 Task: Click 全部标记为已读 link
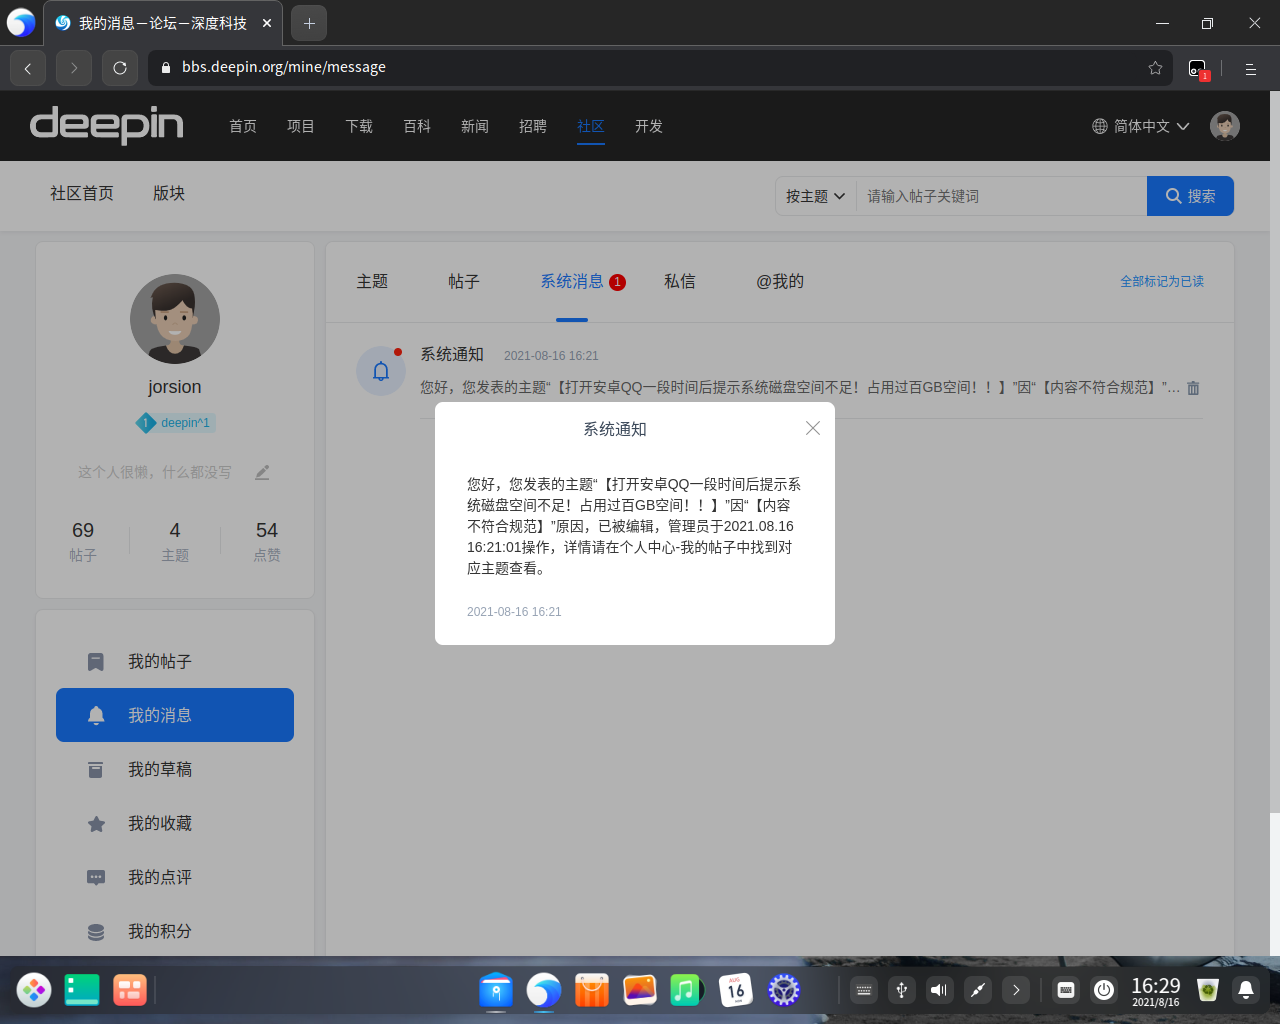[1161, 282]
